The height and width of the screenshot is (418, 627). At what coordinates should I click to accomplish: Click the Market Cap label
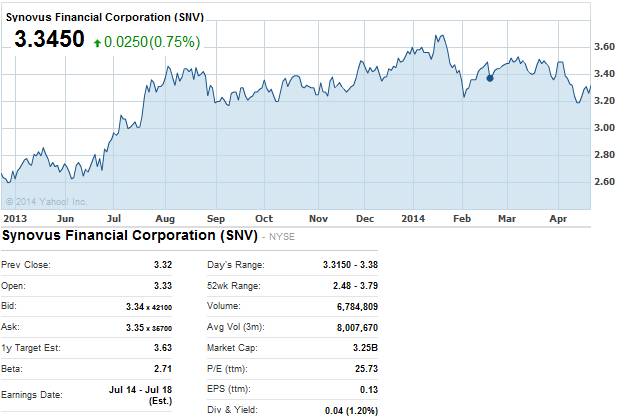pos(232,348)
